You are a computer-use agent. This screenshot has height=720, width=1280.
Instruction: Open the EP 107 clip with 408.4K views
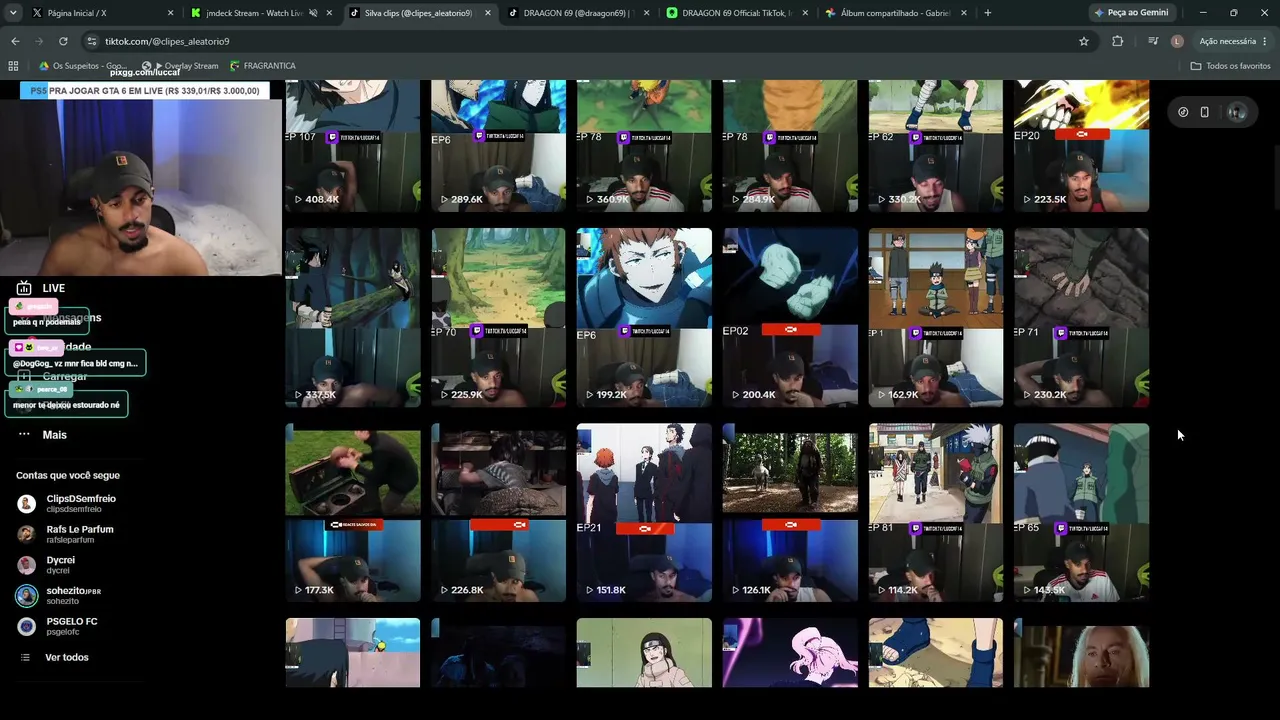click(353, 146)
